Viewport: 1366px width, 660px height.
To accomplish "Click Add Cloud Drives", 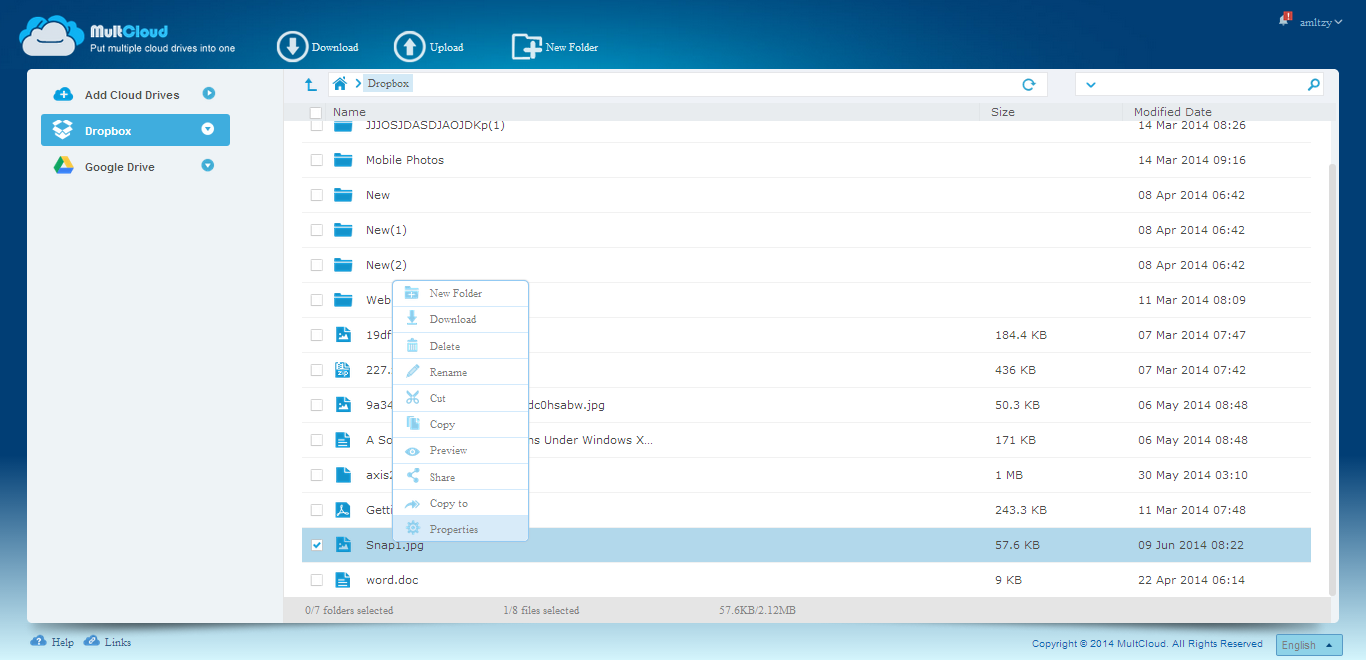I will [x=131, y=95].
